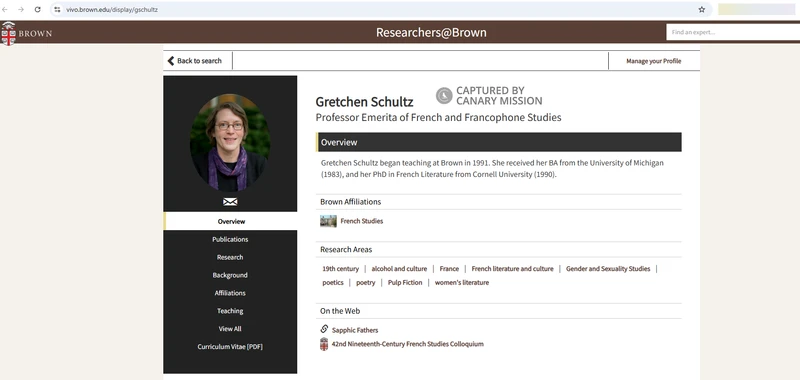Open Curriculum Vitae [PDF] link
800x380 pixels.
(230, 346)
